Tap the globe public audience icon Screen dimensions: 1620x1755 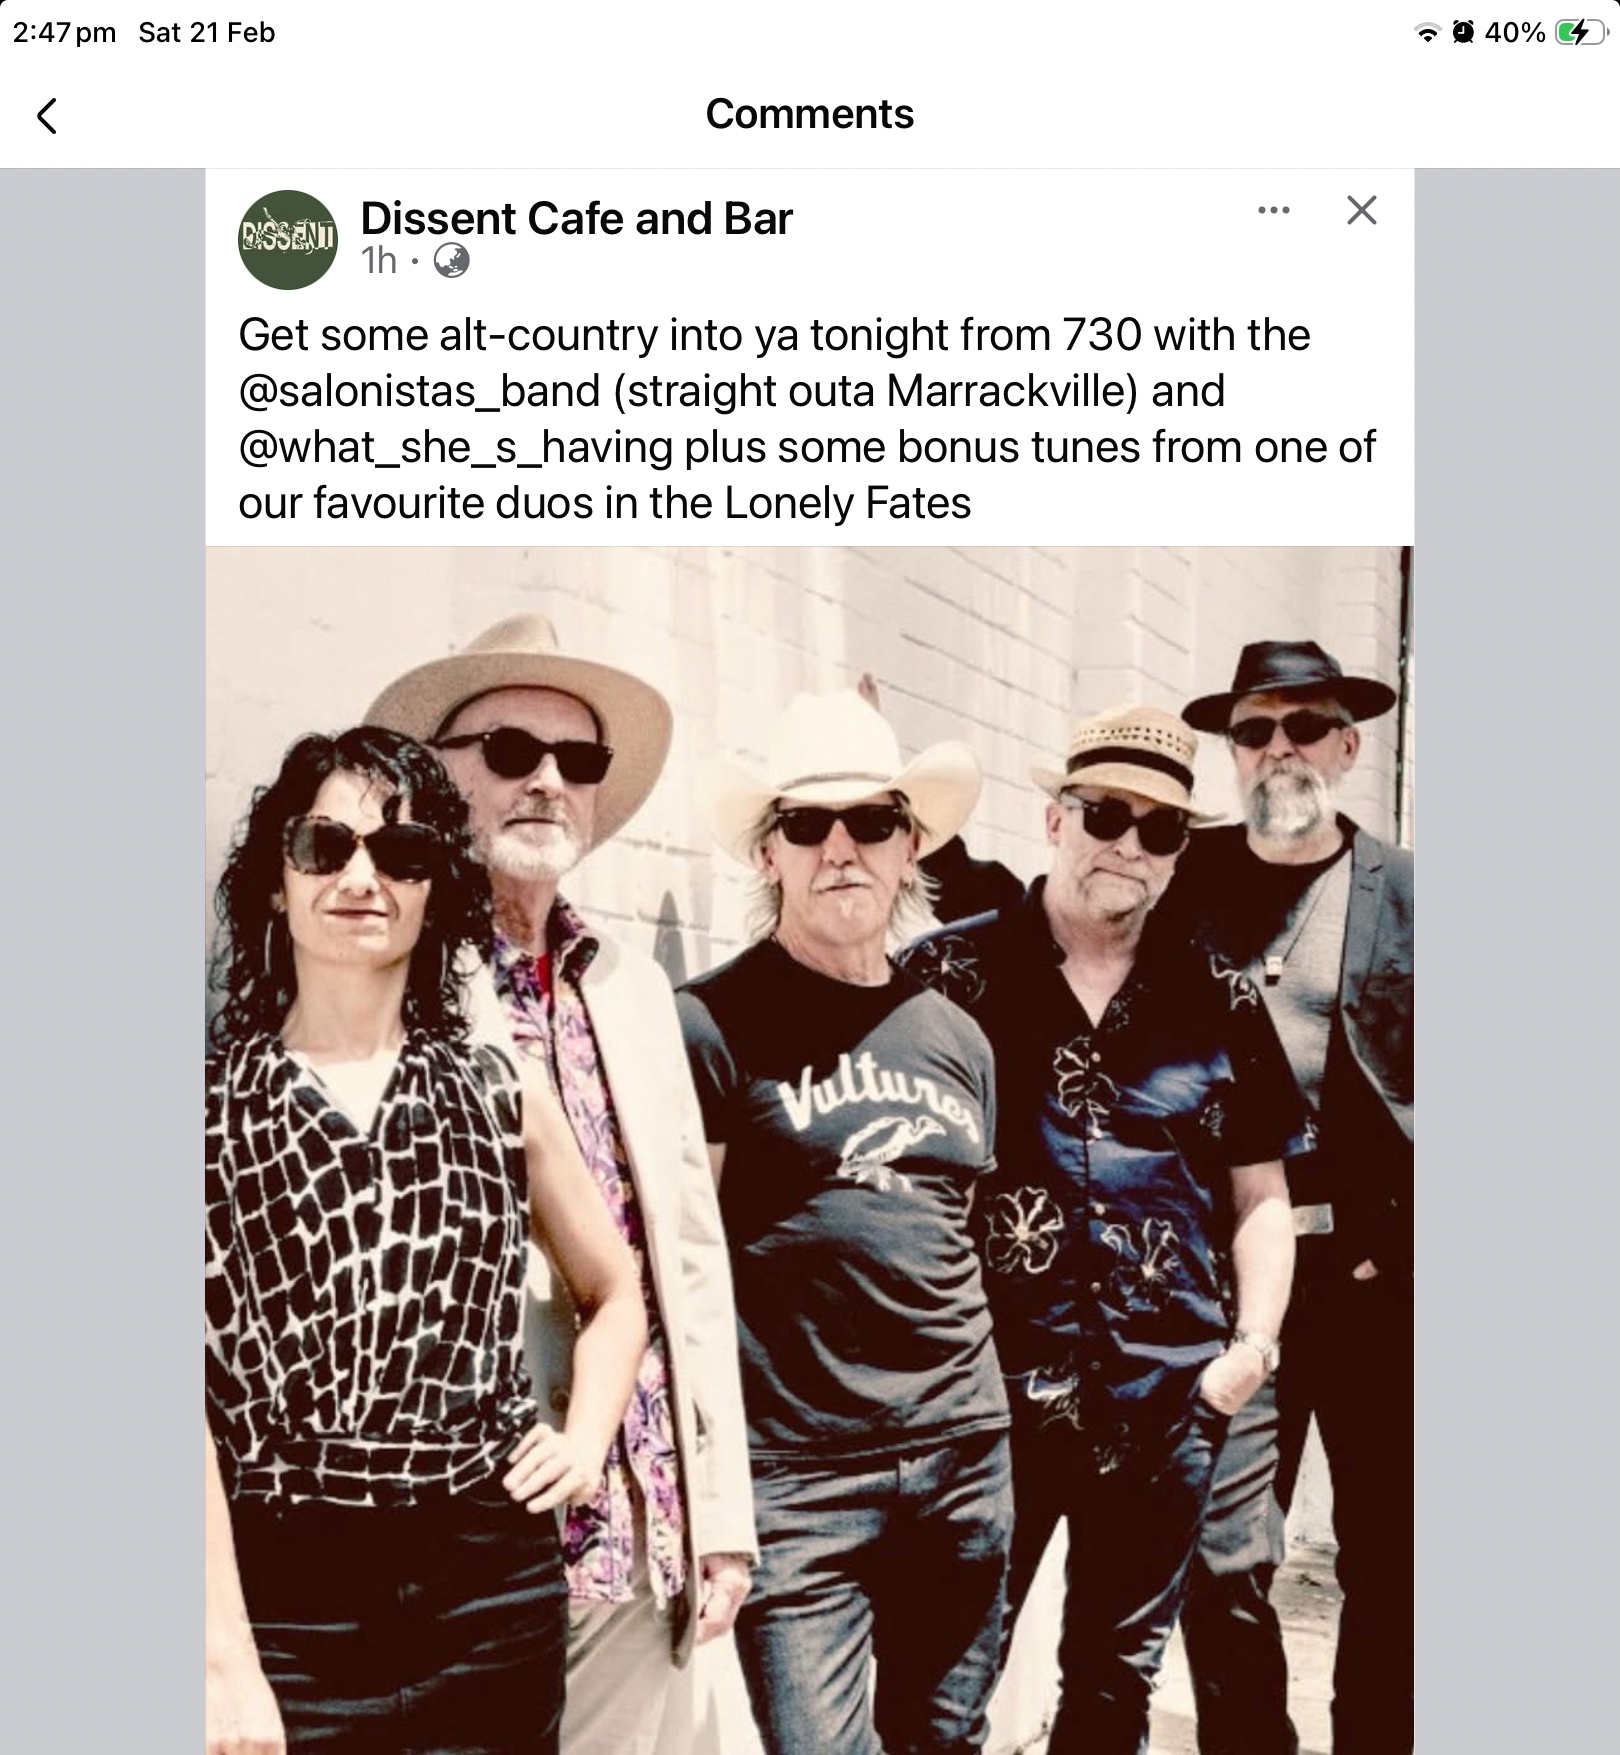pyautogui.click(x=451, y=261)
